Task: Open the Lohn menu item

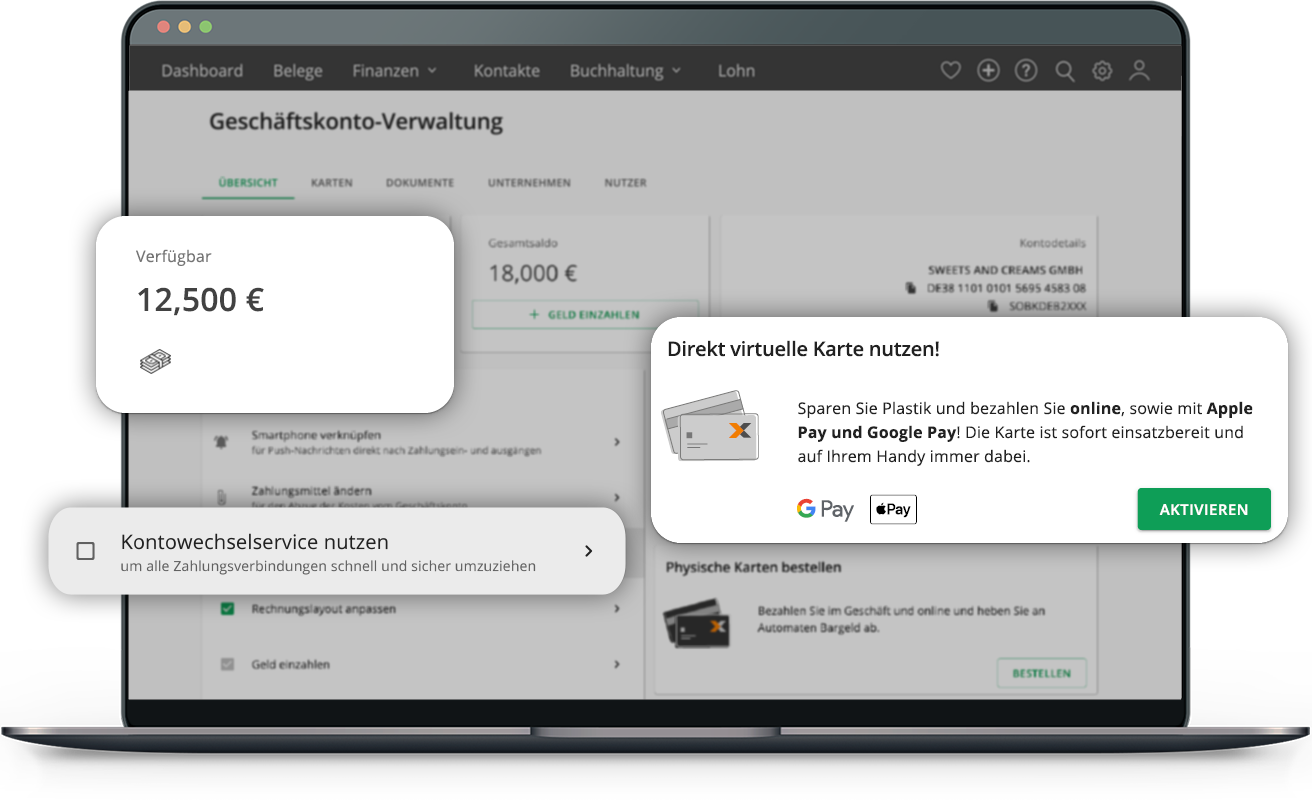Action: pos(736,71)
